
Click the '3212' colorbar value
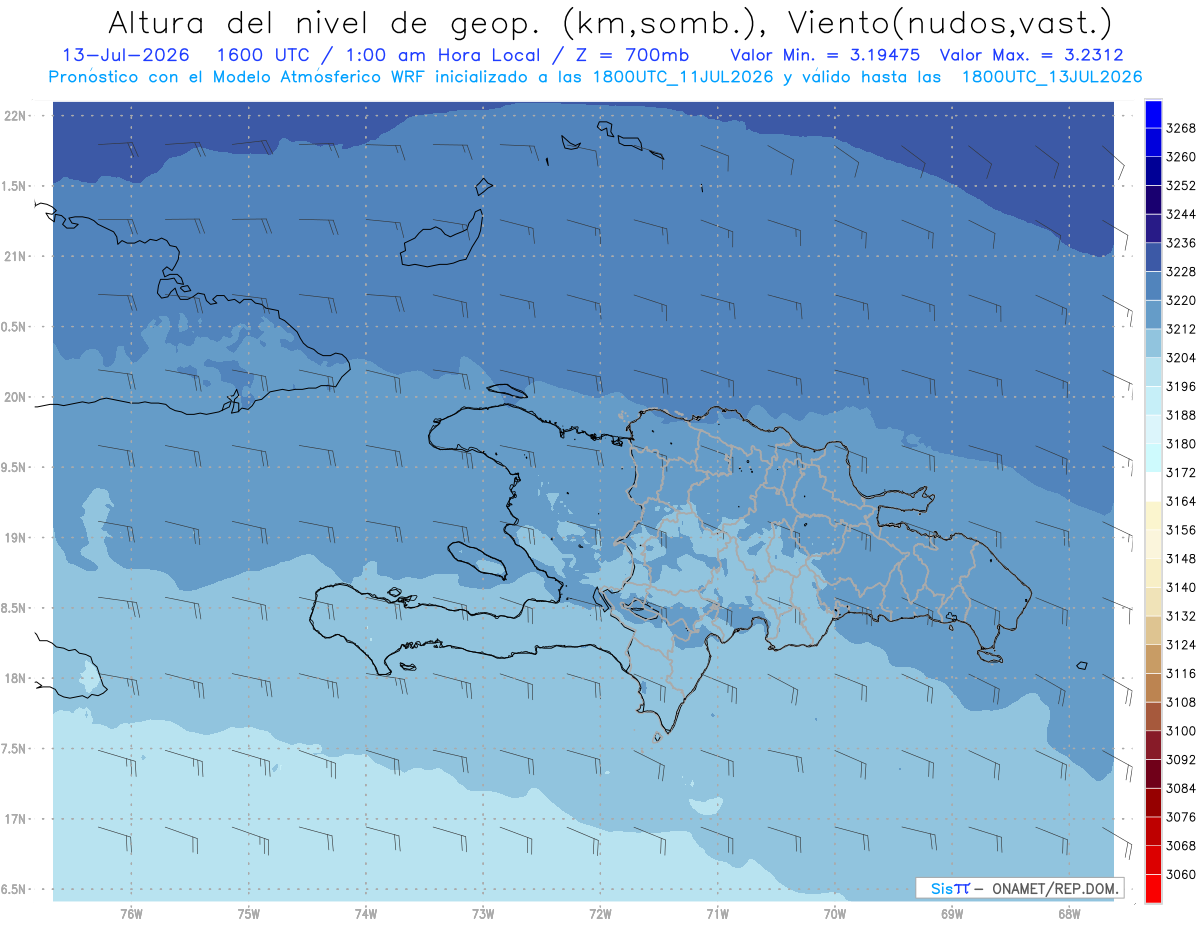[1181, 329]
